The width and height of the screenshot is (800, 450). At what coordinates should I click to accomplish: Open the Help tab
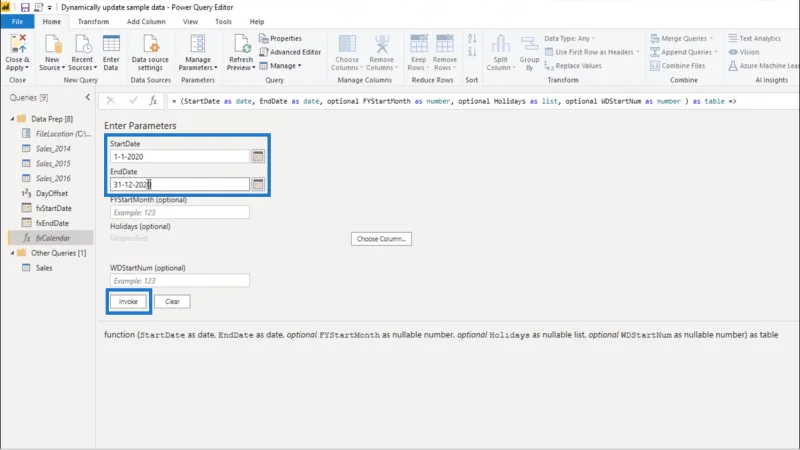pos(257,21)
